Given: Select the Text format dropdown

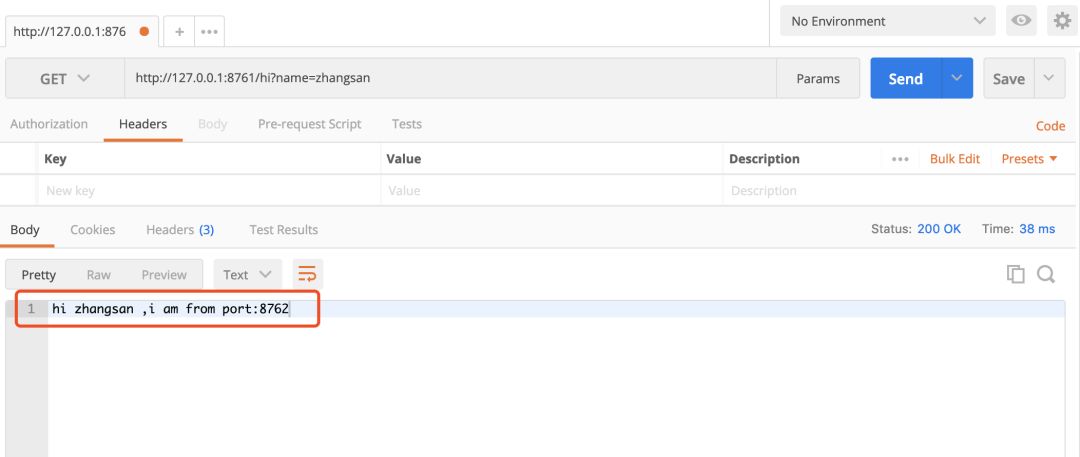Looking at the screenshot, I should (x=247, y=274).
